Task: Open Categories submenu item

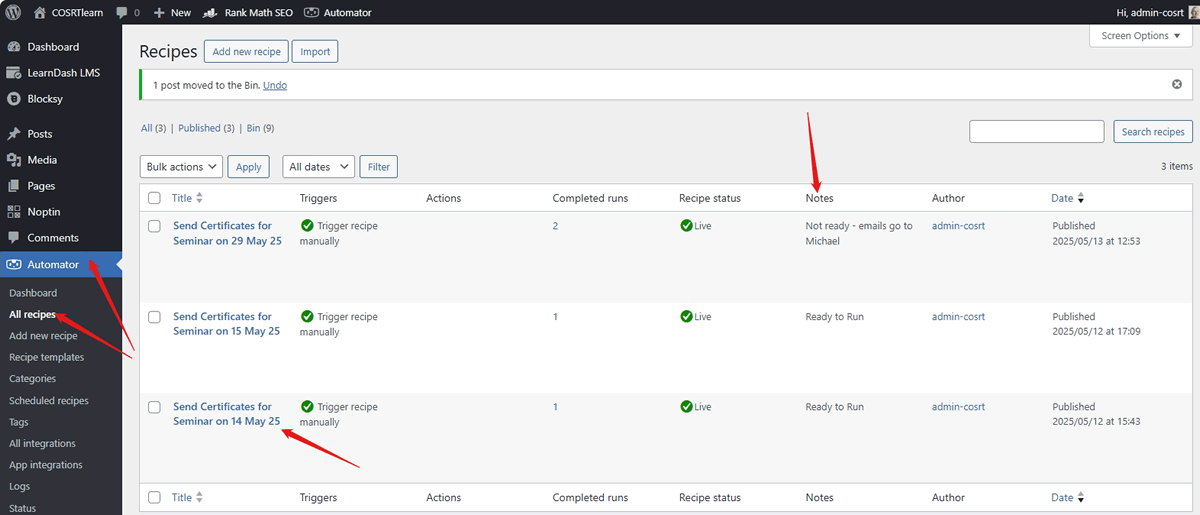Action: tap(32, 379)
